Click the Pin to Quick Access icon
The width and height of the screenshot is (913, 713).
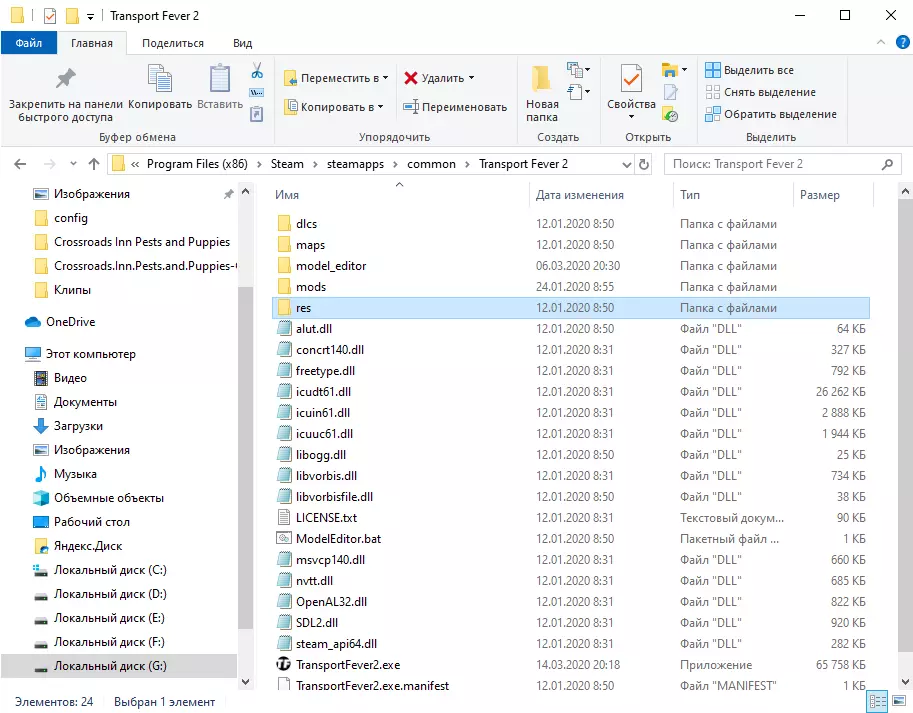point(65,78)
